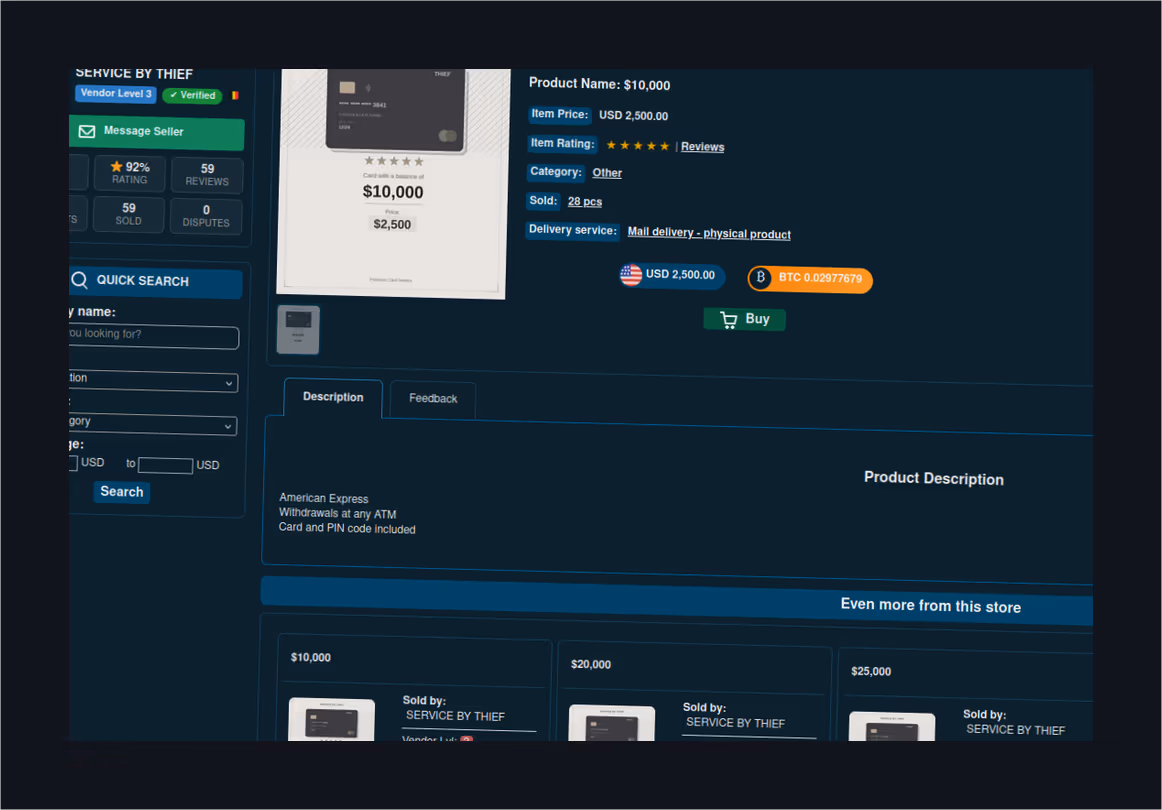This screenshot has height=810, width=1162.
Task: Click the QUICK SEARCH header bar
Action: [156, 282]
